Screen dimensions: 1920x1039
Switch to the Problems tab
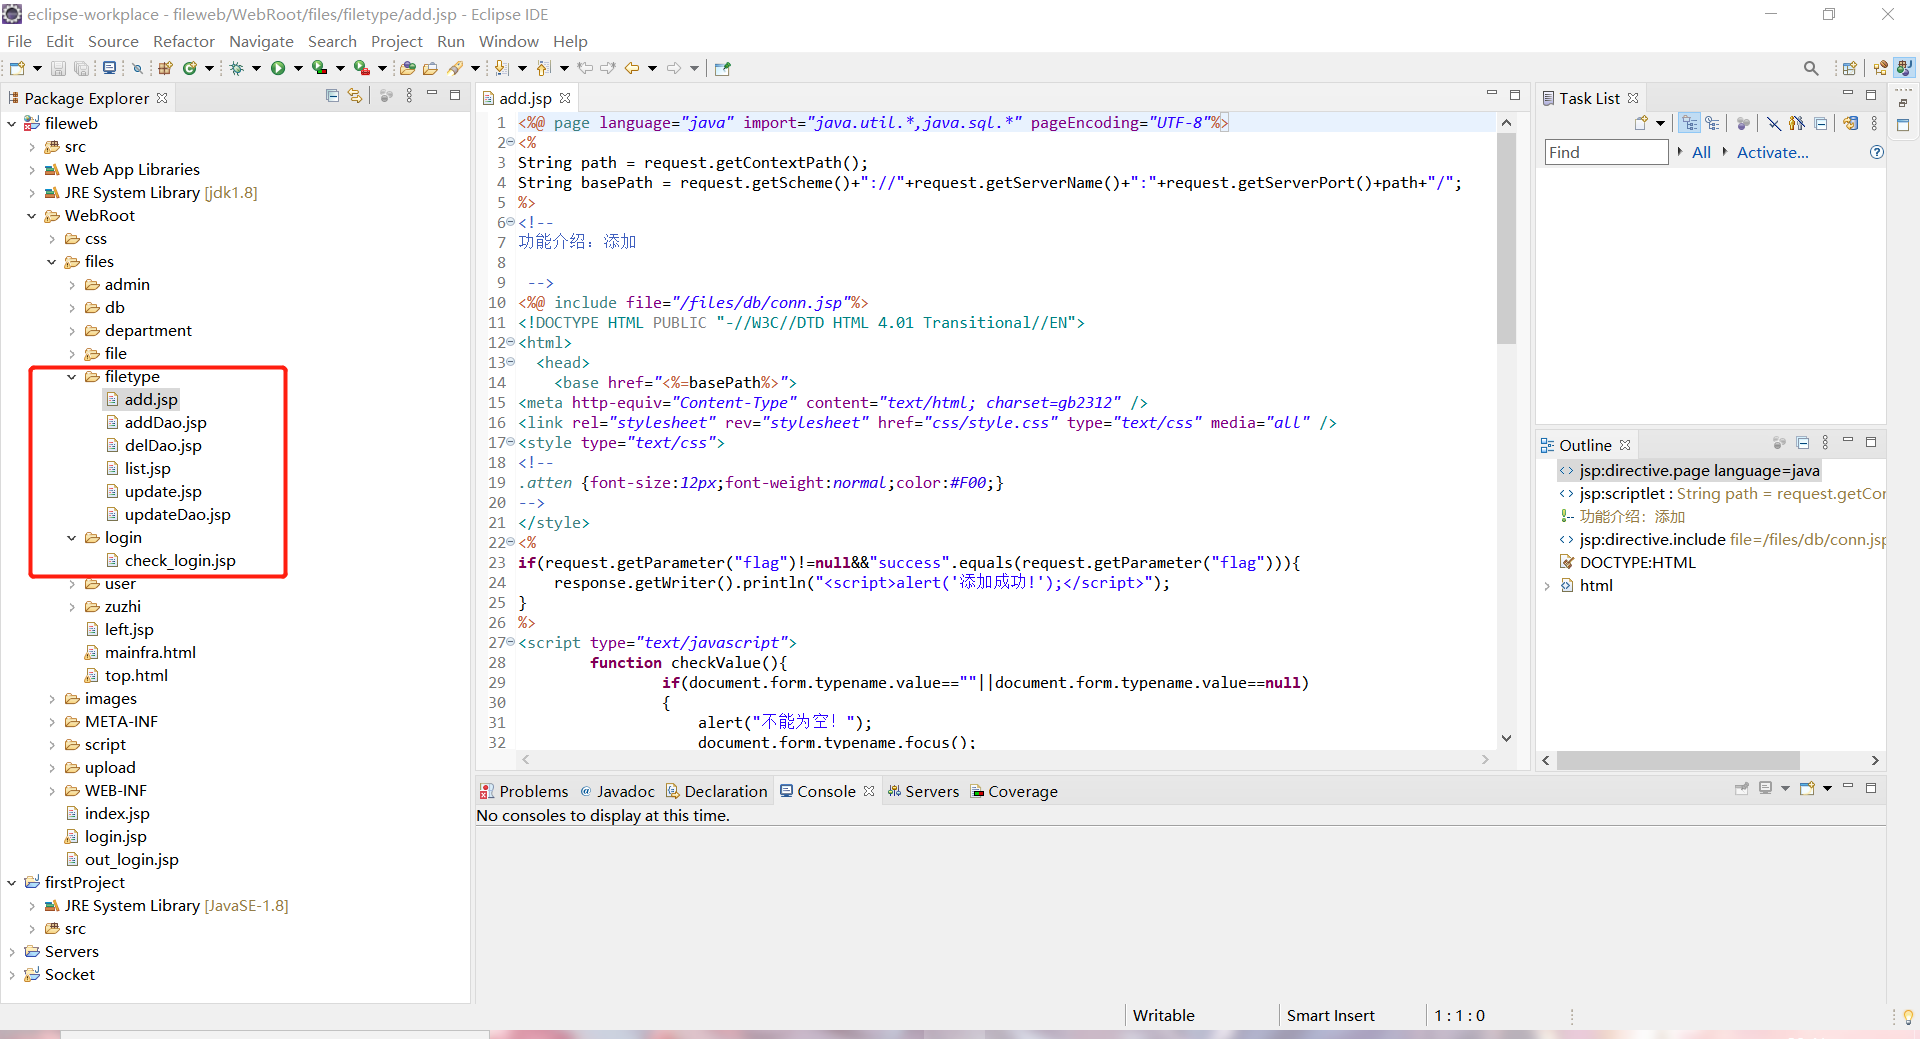524,791
